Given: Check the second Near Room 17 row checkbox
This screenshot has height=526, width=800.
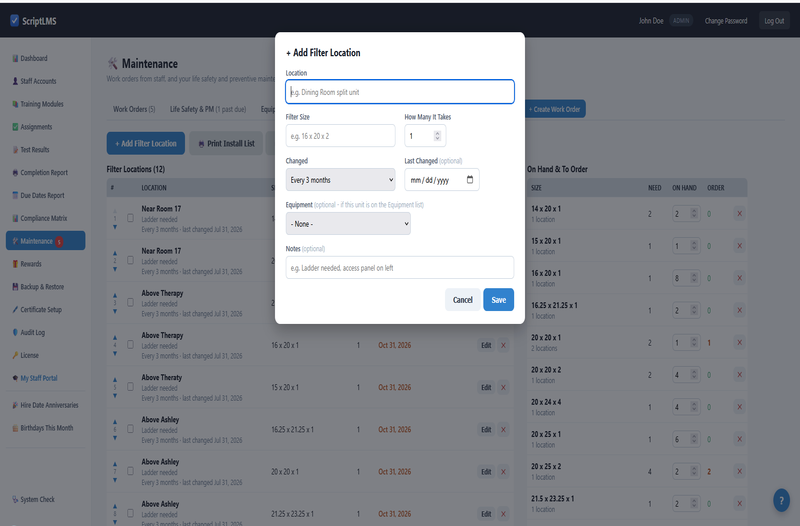Looking at the screenshot, I should point(131,260).
